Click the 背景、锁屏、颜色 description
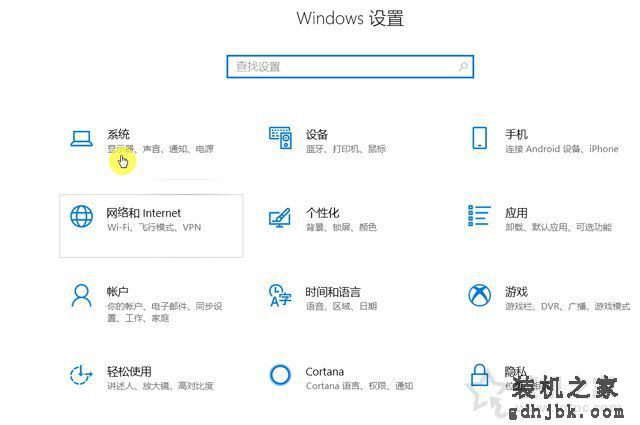This screenshot has width=640, height=425. coord(341,227)
